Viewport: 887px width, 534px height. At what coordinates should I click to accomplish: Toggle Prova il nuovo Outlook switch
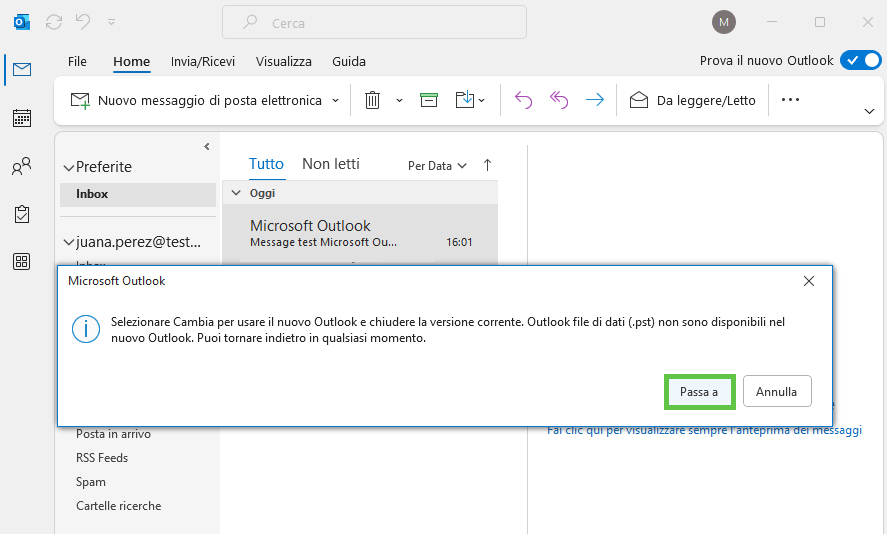click(x=860, y=61)
